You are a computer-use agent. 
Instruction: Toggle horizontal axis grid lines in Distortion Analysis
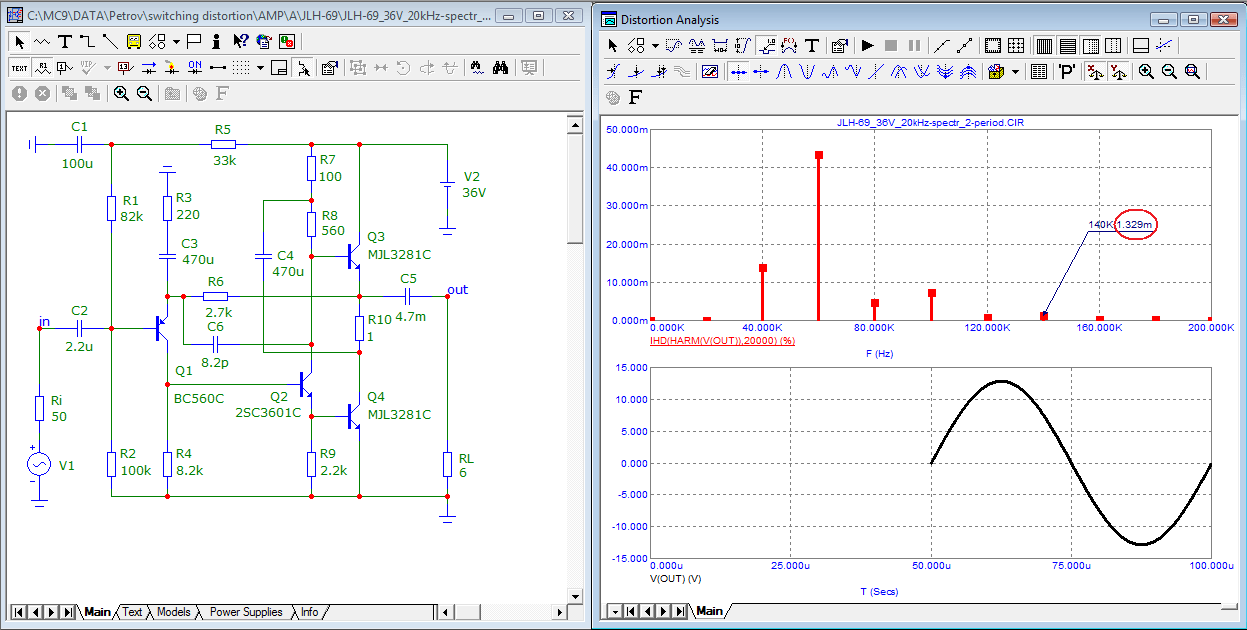(1068, 46)
